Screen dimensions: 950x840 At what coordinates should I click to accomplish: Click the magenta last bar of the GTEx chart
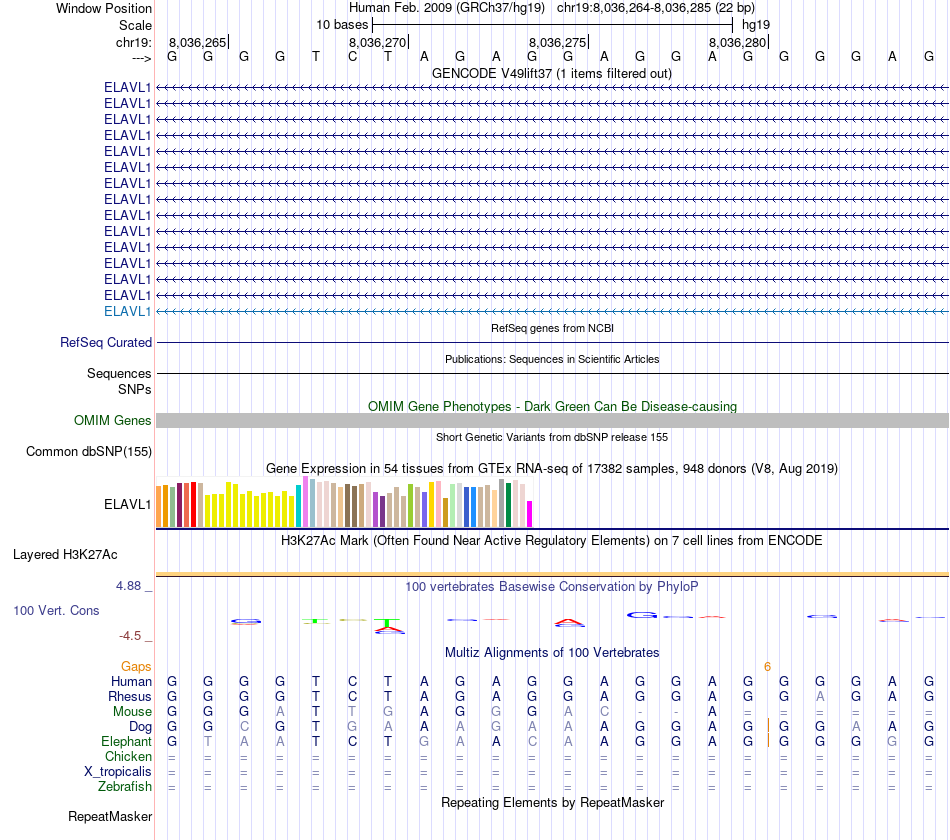(530, 514)
